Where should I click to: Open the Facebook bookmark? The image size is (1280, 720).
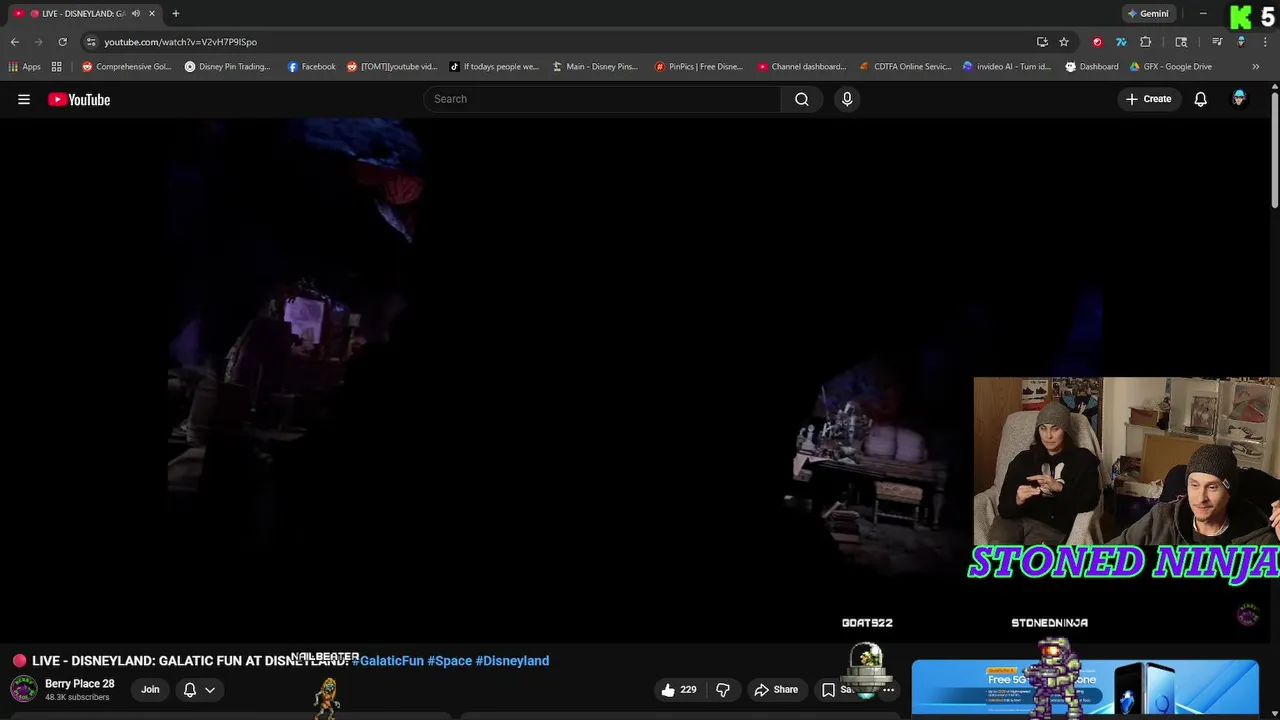311,67
